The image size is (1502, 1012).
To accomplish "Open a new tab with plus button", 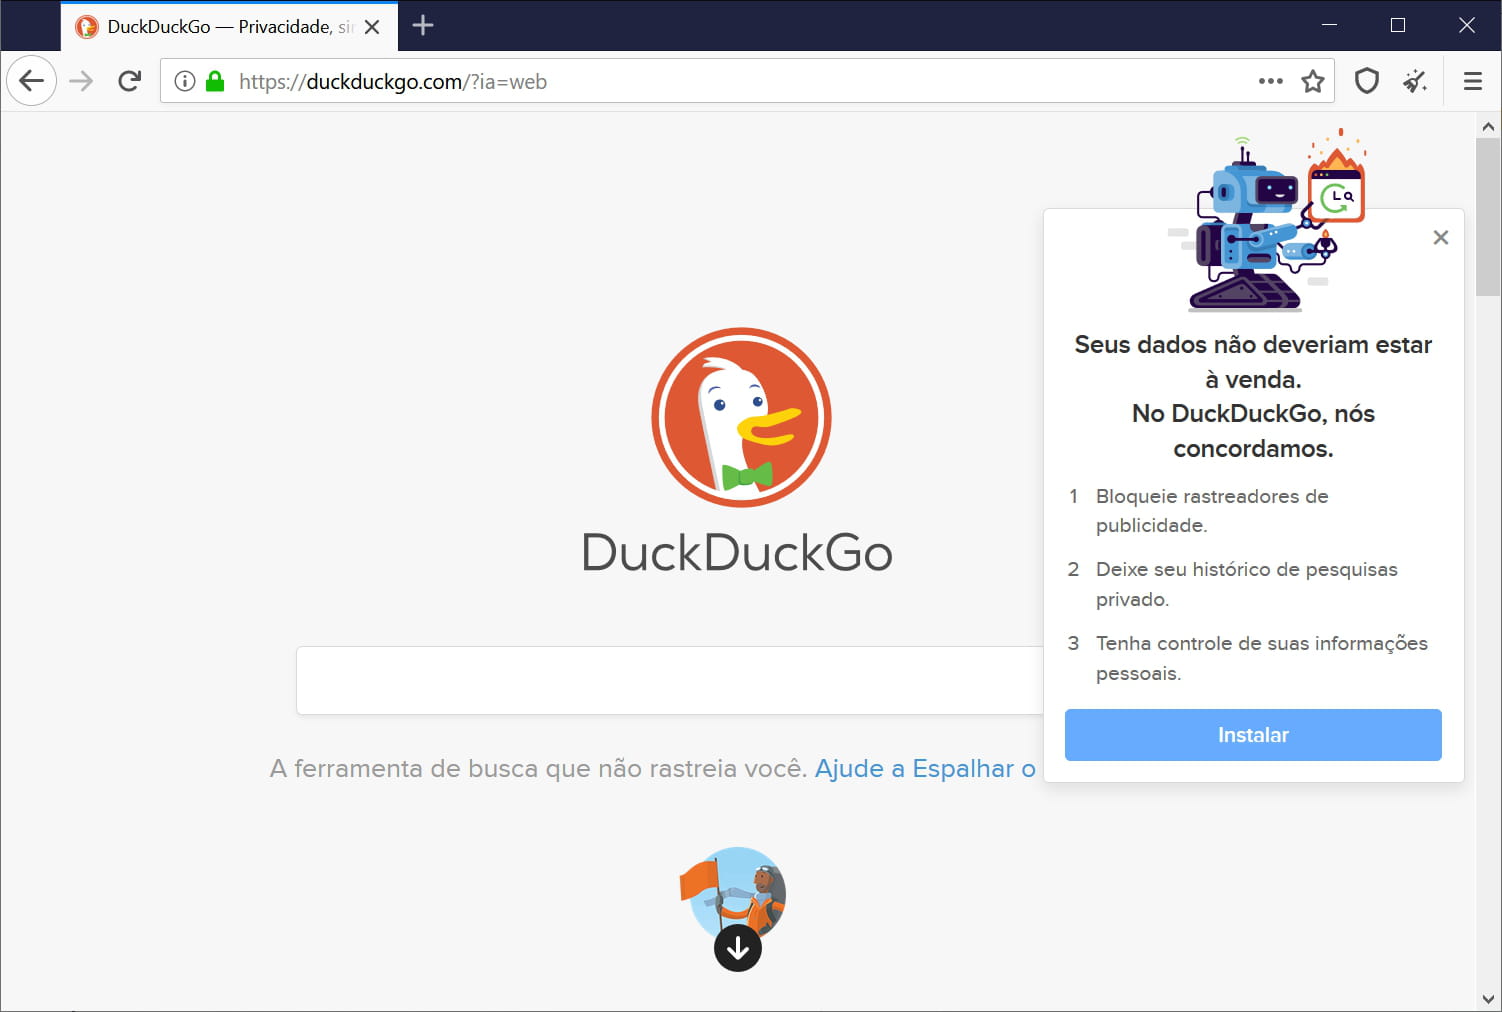I will [423, 26].
